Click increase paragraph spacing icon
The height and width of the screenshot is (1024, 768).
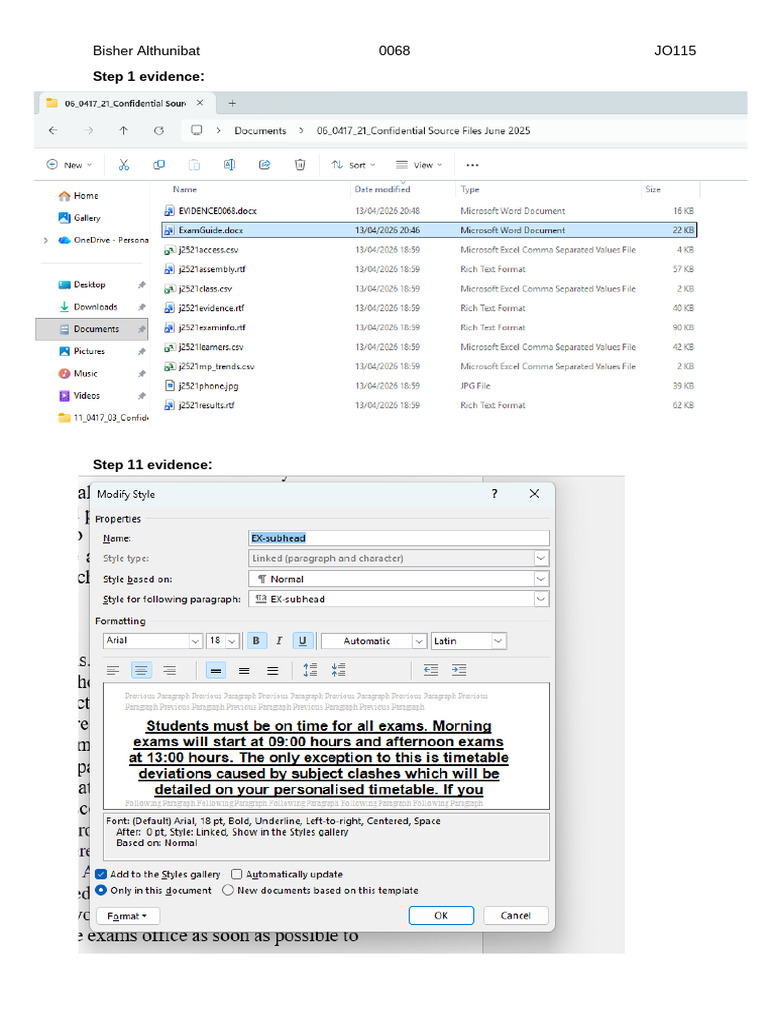coord(310,669)
